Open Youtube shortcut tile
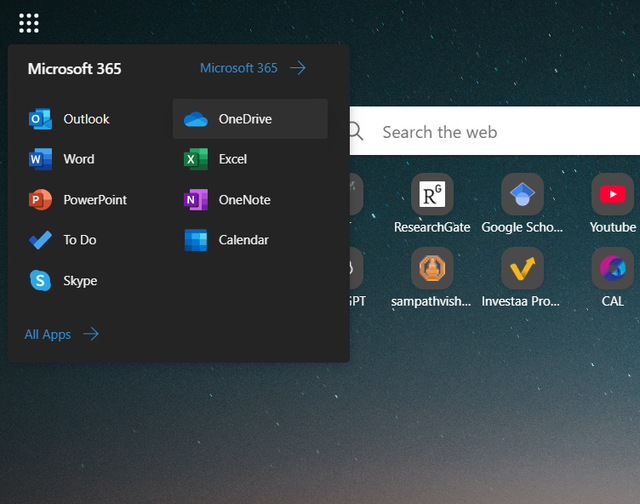Image resolution: width=640 pixels, height=504 pixels. click(613, 203)
